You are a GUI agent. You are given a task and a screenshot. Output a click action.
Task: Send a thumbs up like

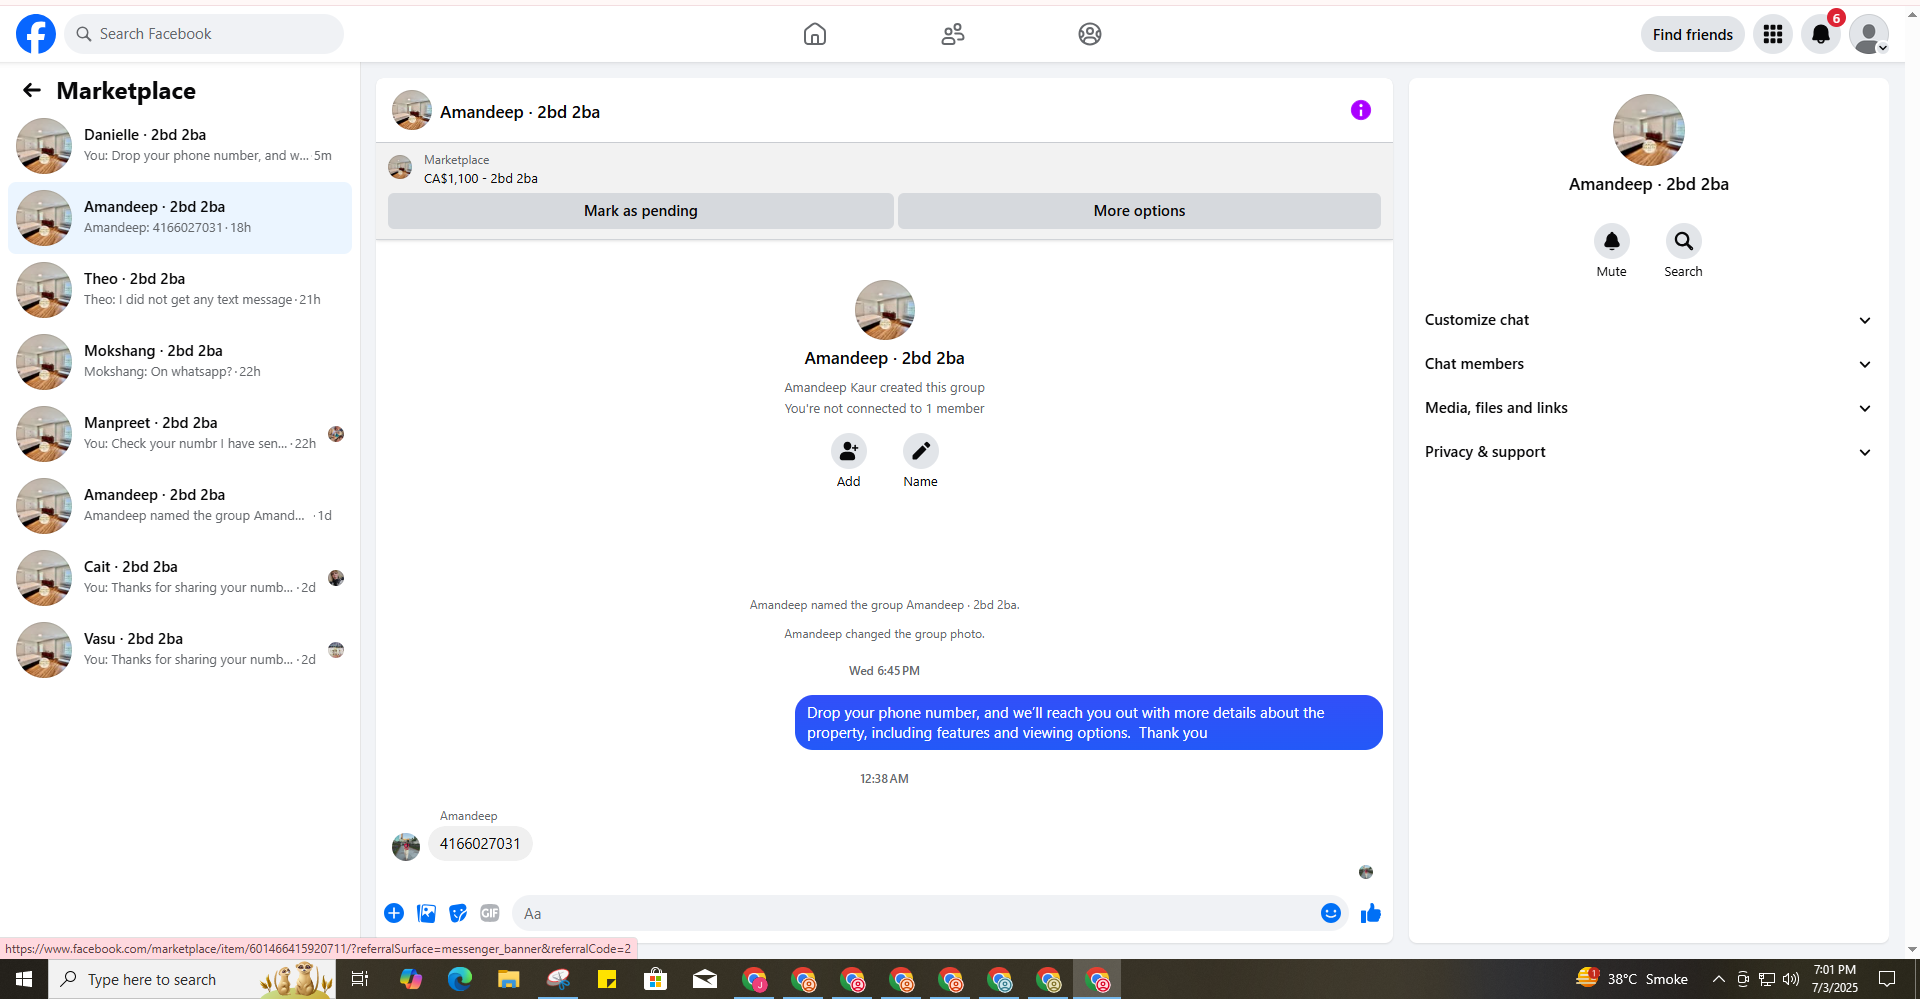click(x=1371, y=913)
